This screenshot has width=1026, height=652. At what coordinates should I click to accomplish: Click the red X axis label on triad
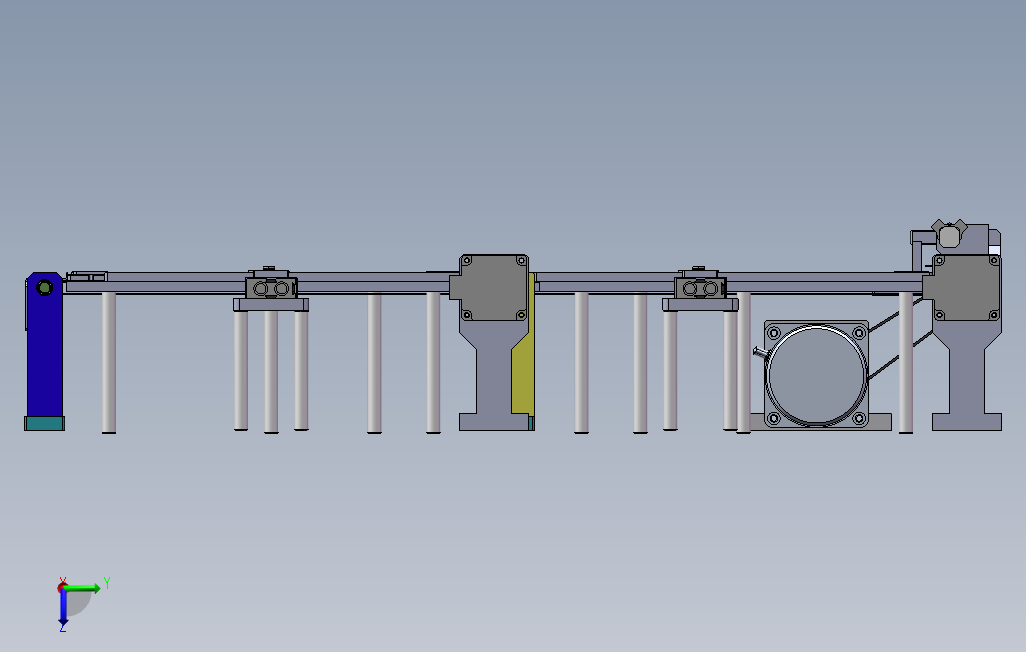63,581
